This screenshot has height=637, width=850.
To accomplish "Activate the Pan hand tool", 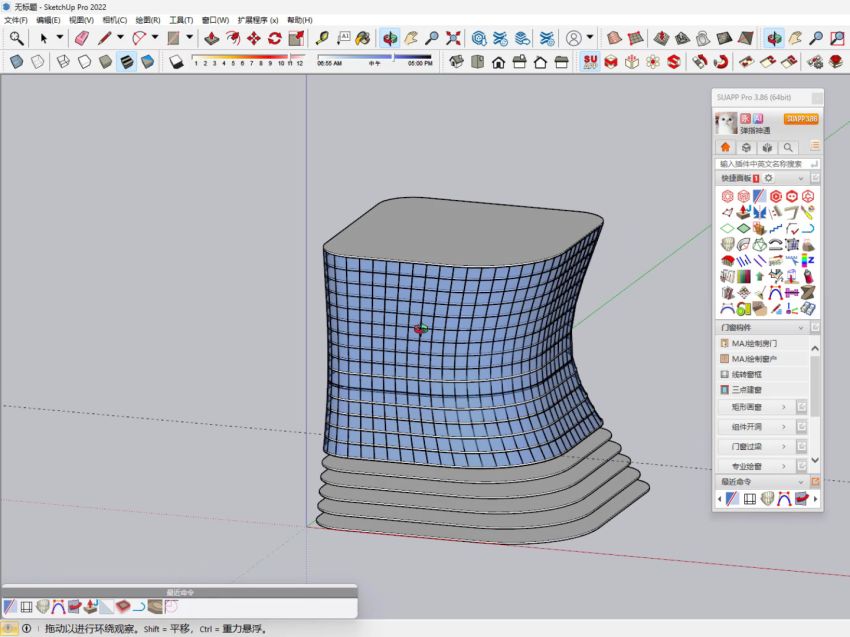I will (x=411, y=38).
